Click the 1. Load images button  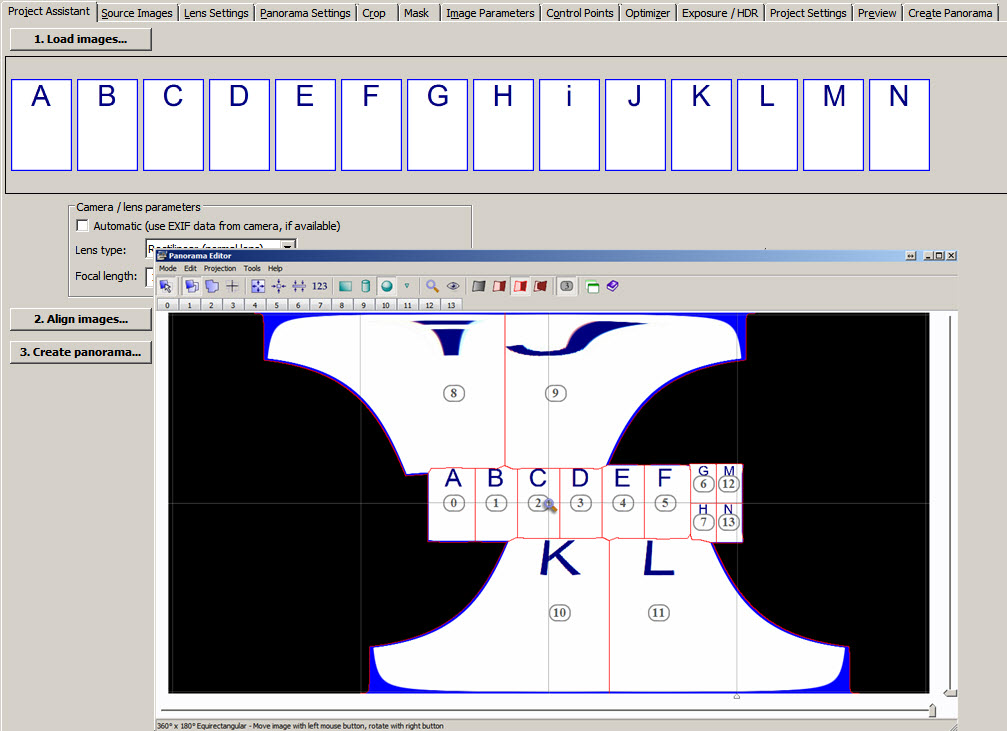tap(81, 39)
